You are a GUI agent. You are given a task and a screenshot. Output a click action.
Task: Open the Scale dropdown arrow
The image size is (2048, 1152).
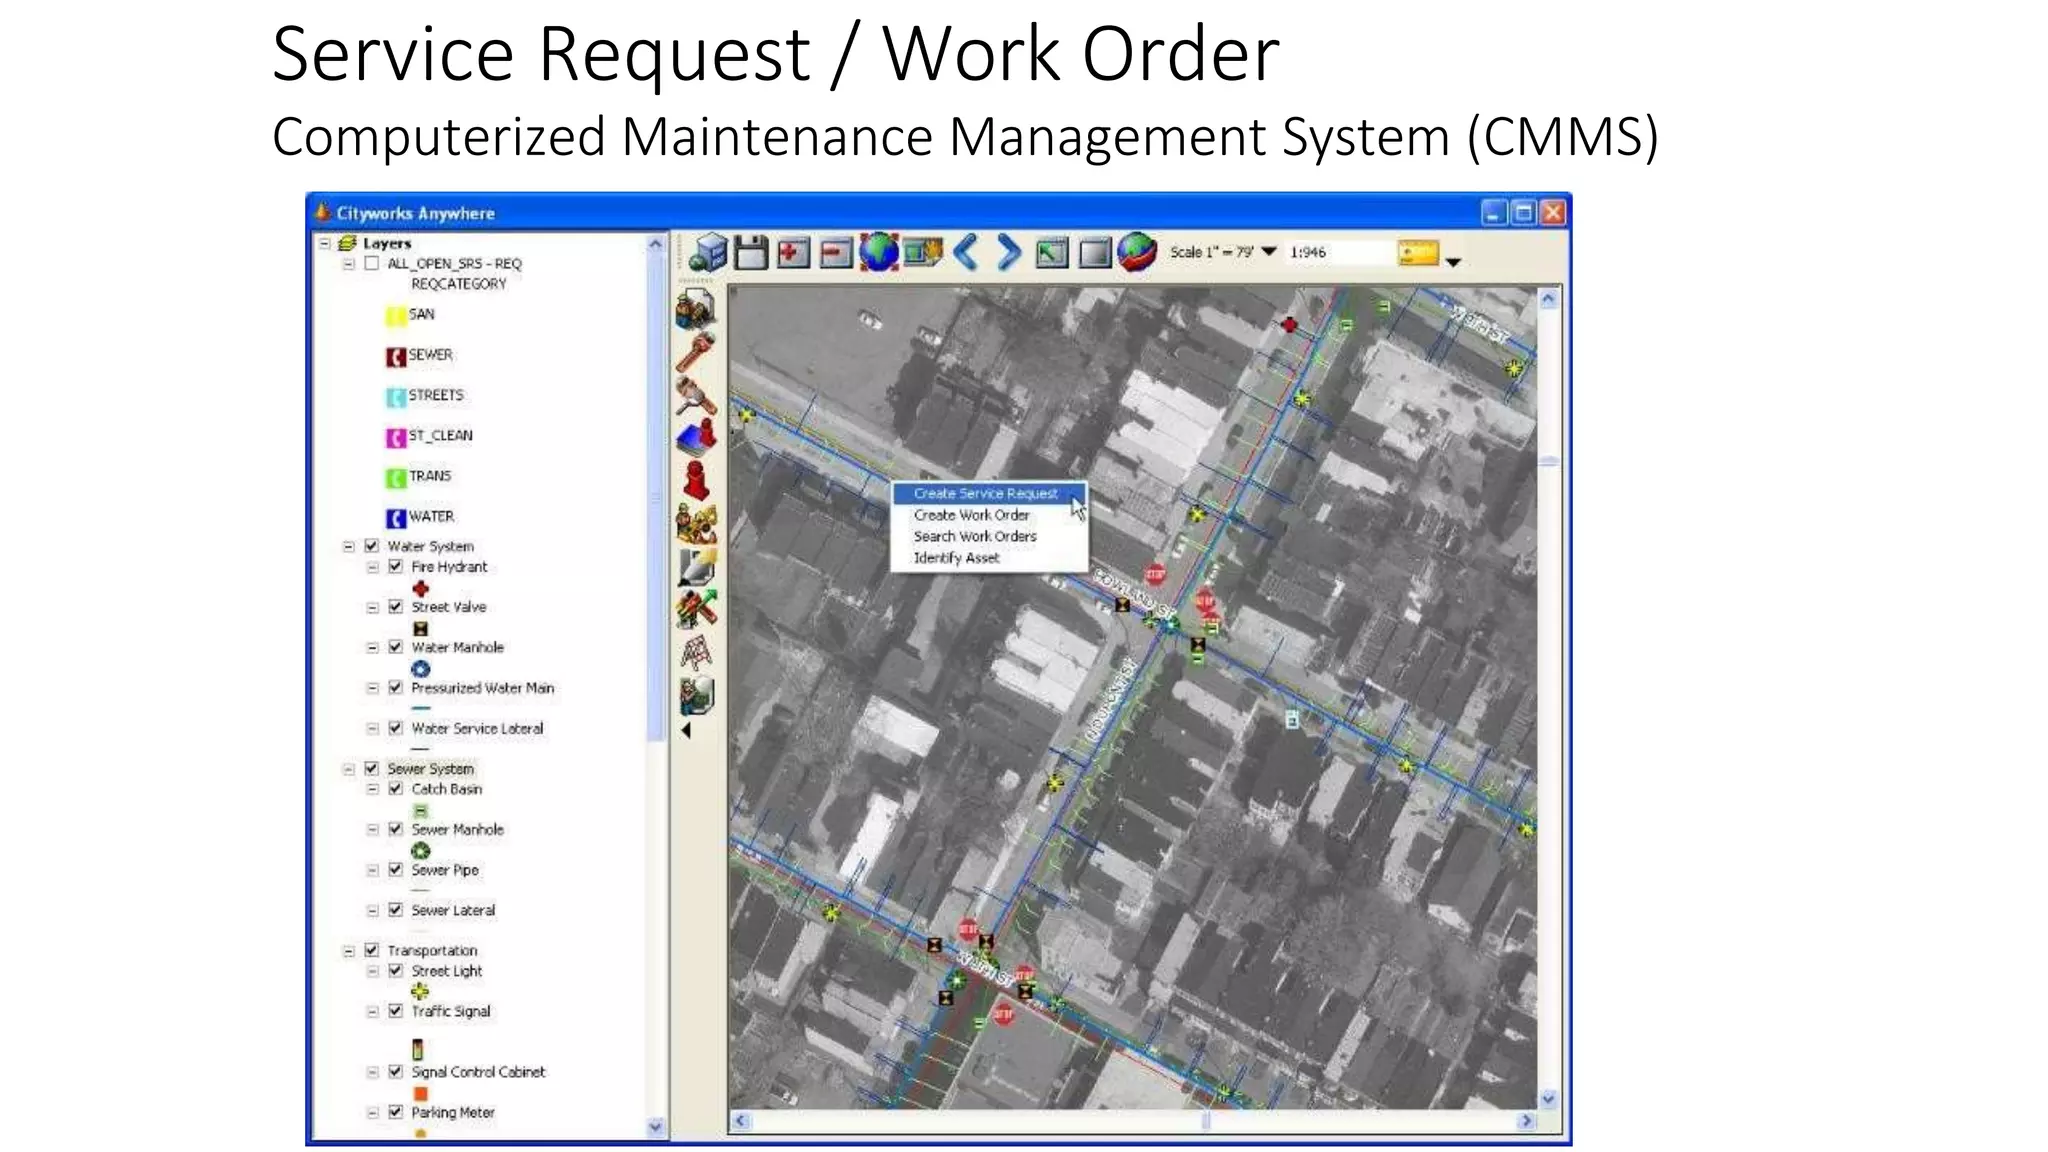pos(1269,251)
